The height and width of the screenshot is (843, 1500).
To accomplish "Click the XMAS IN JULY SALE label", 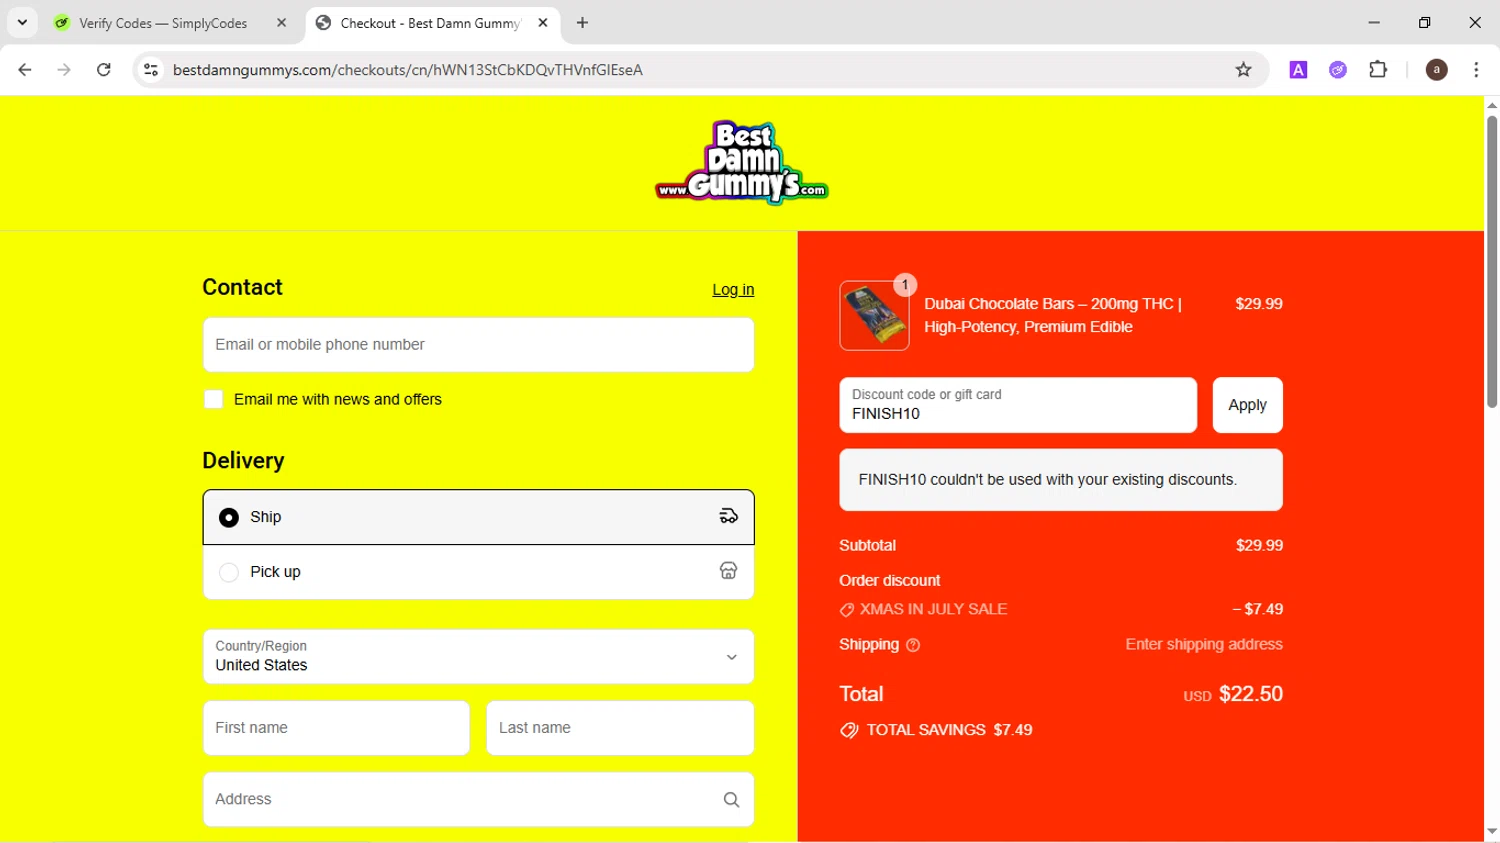I will coord(933,609).
